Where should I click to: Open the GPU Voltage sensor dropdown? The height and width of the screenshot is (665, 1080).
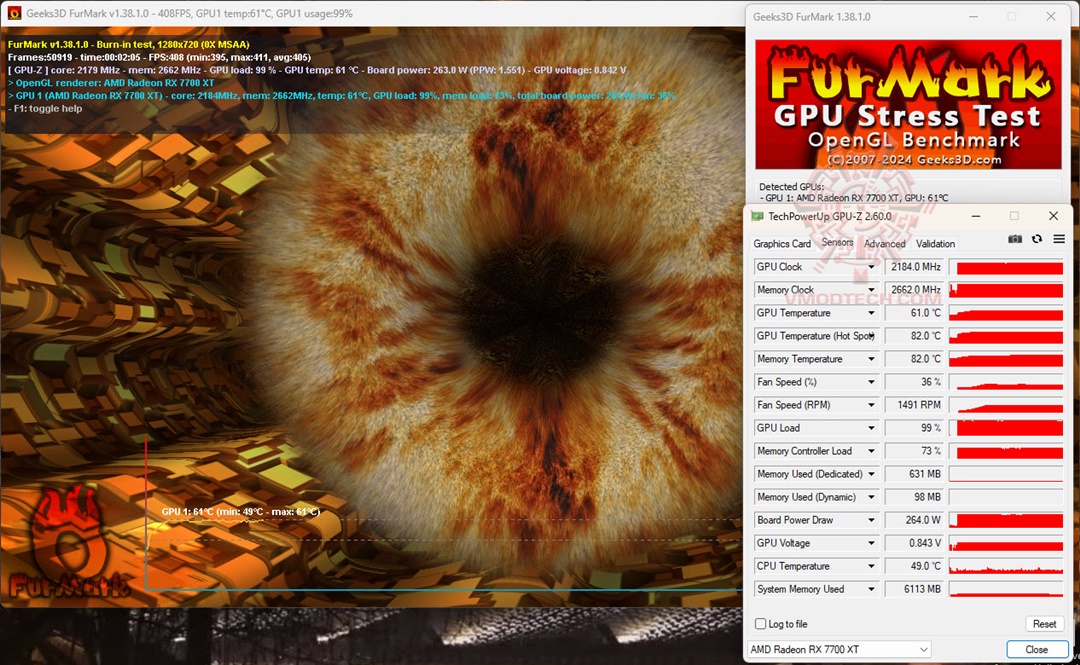pyautogui.click(x=871, y=543)
